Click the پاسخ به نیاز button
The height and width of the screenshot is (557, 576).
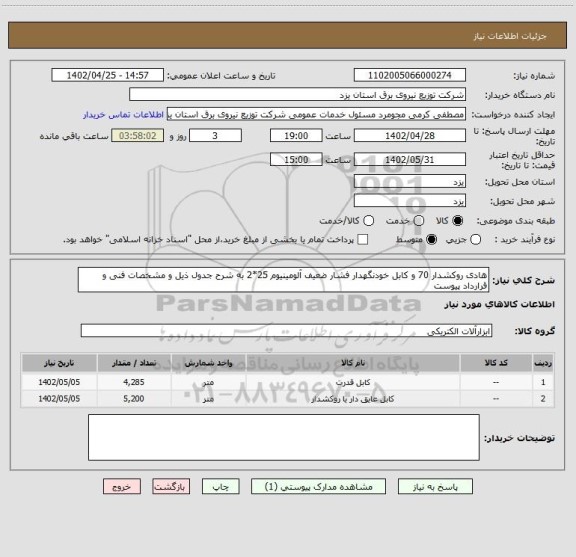pos(435,486)
